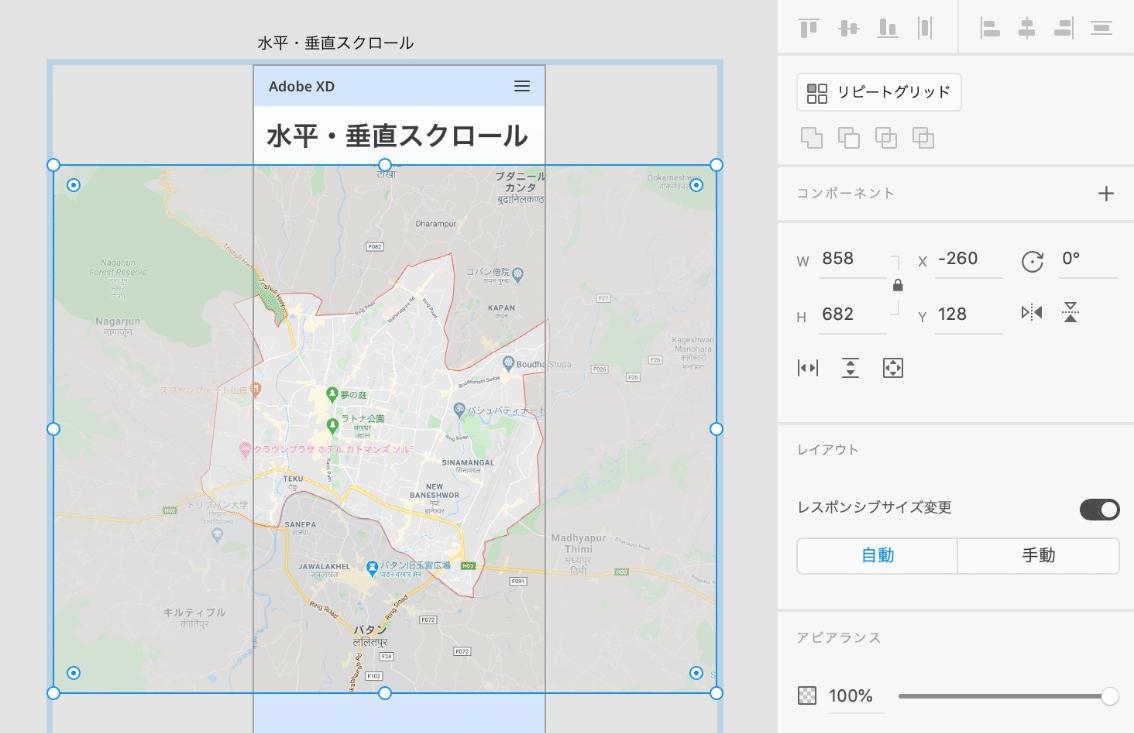1134x733 pixels.
Task: Toggle the aspect ratio lock between W and H
Action: 897,285
